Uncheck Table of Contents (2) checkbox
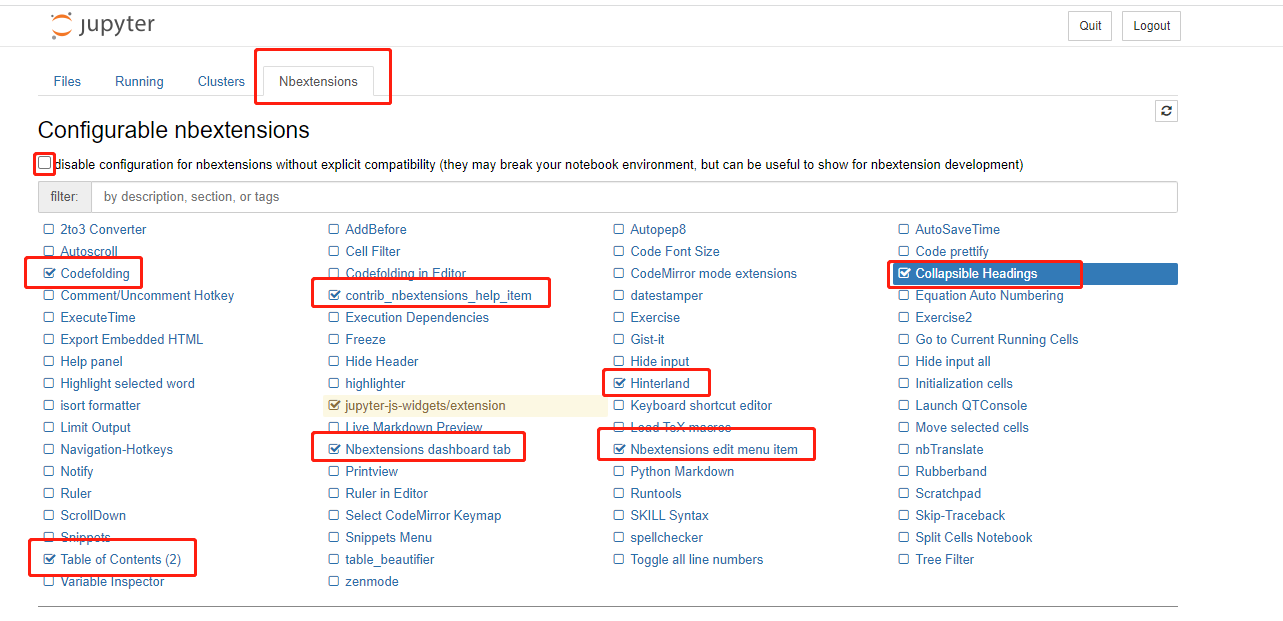This screenshot has height=621, width=1283. tap(49, 559)
